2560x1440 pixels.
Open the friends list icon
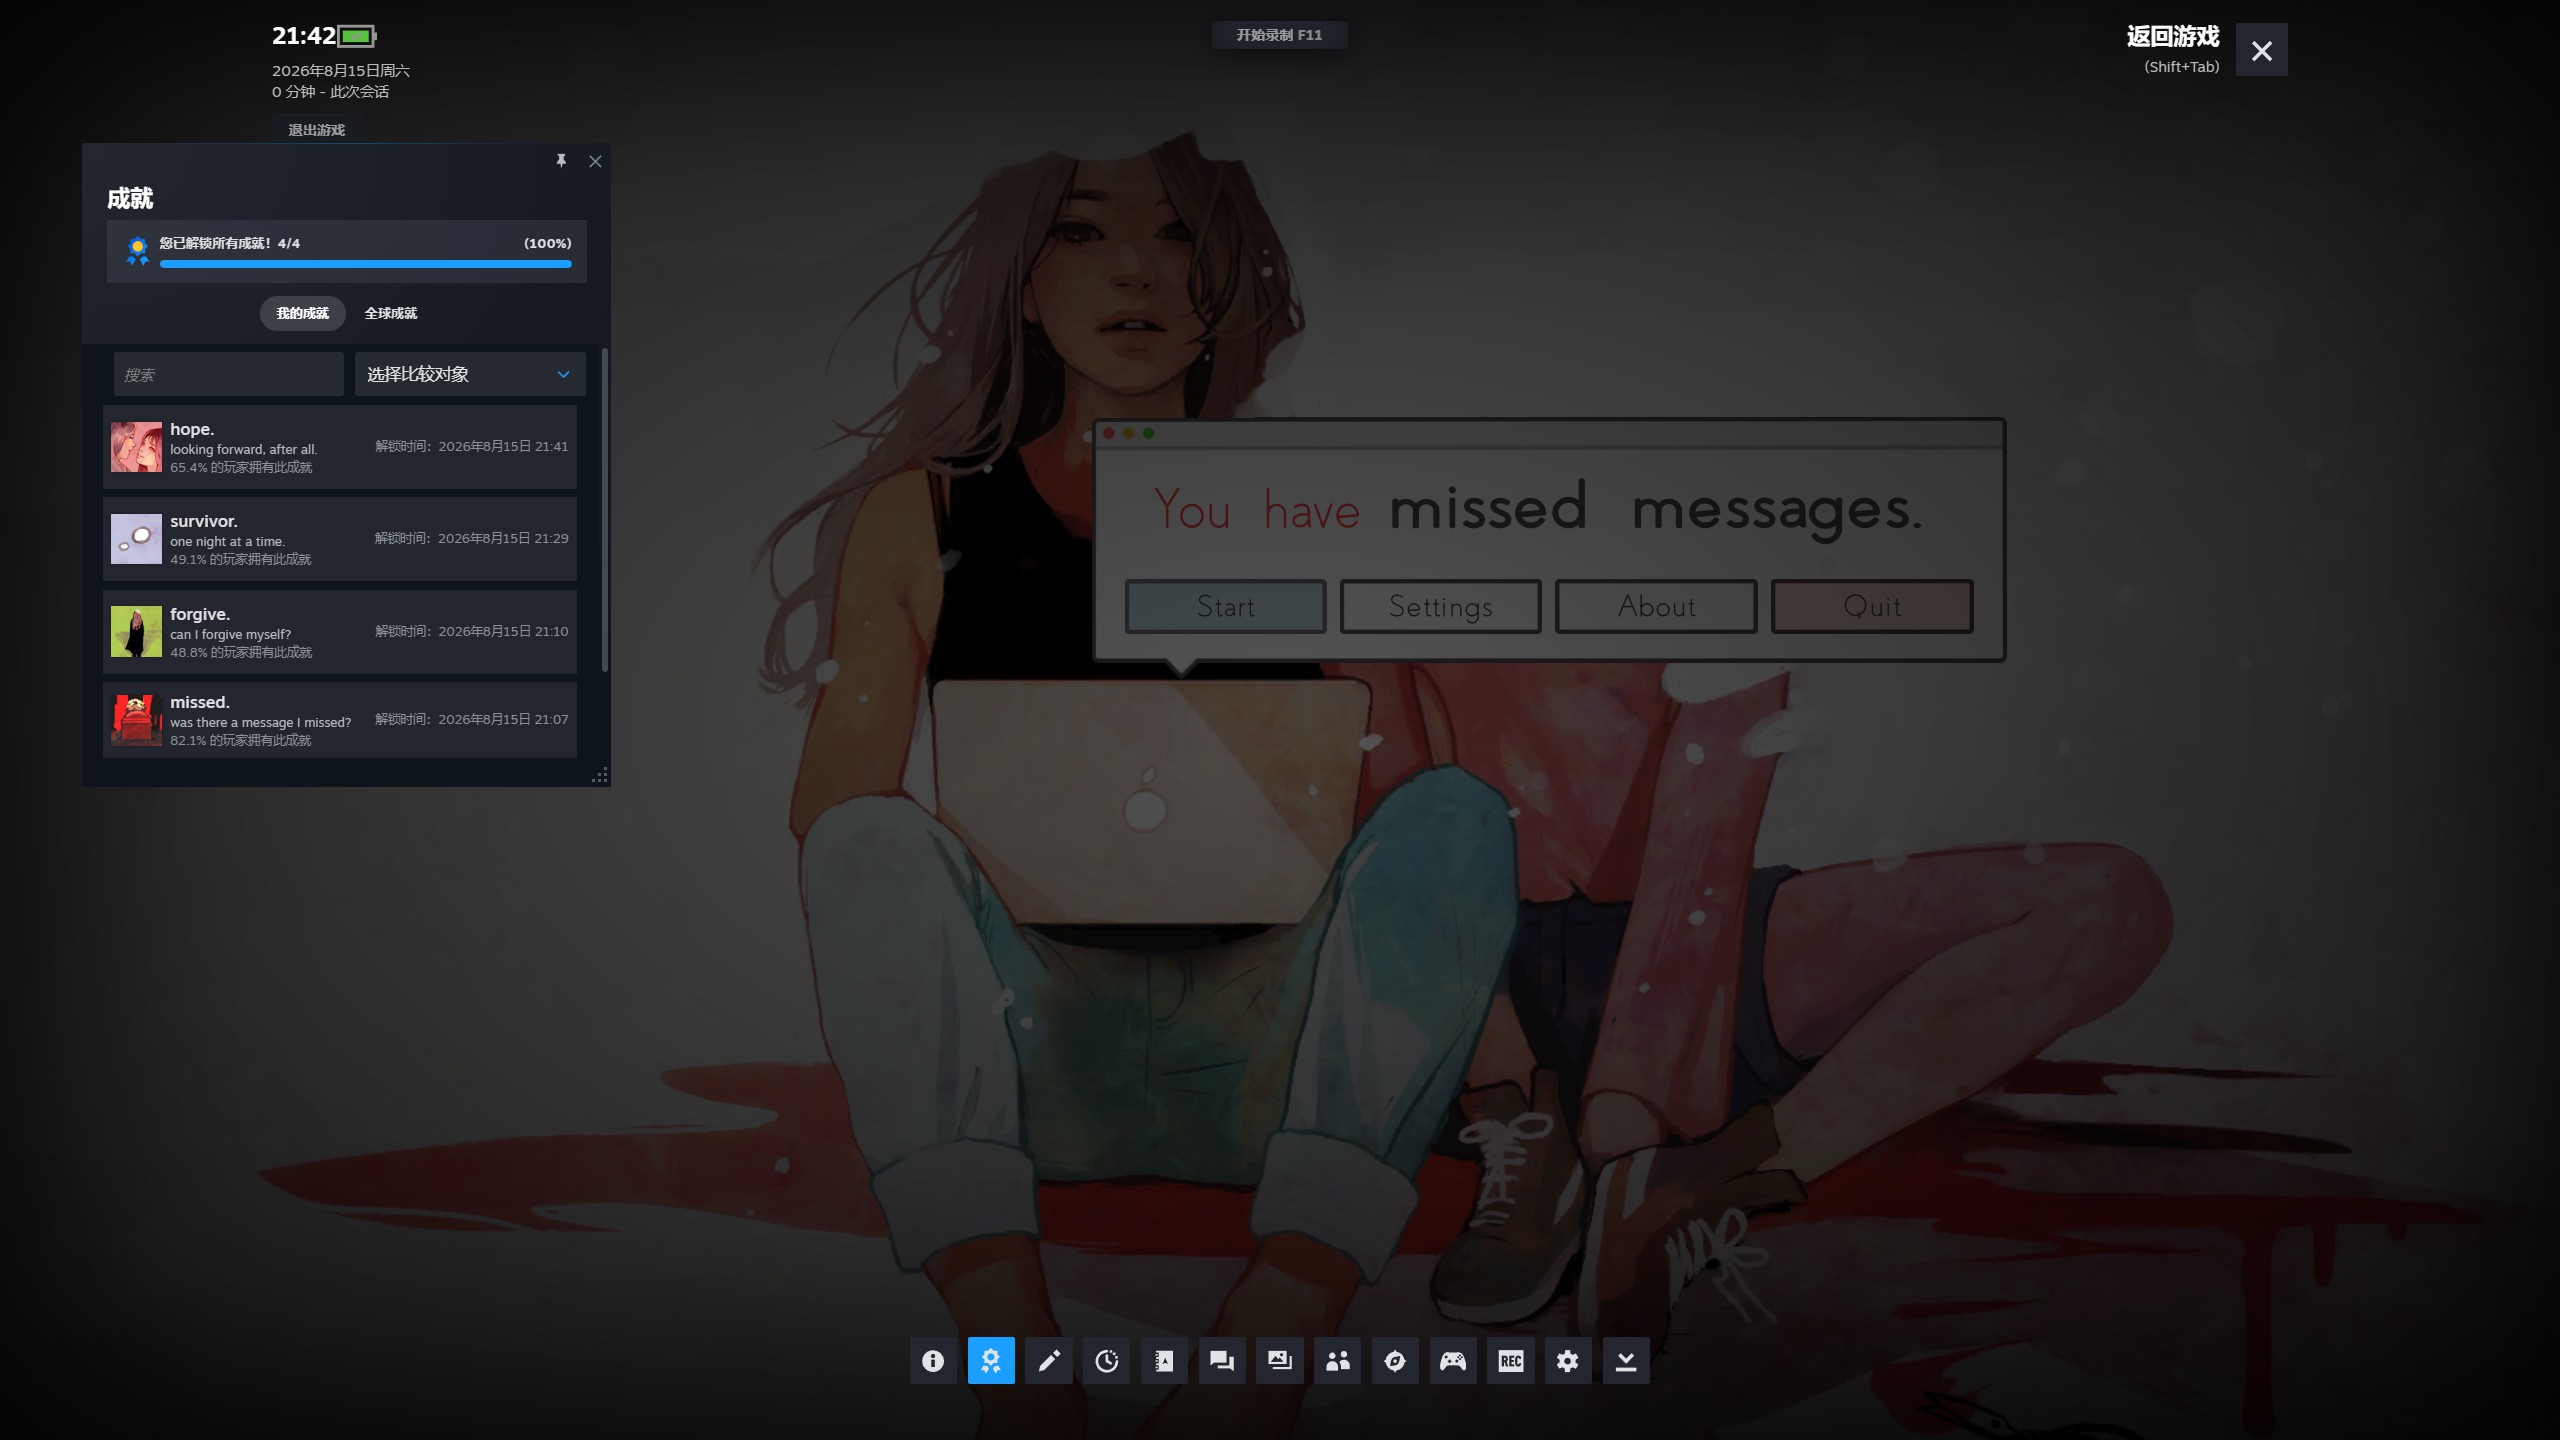coord(1338,1361)
